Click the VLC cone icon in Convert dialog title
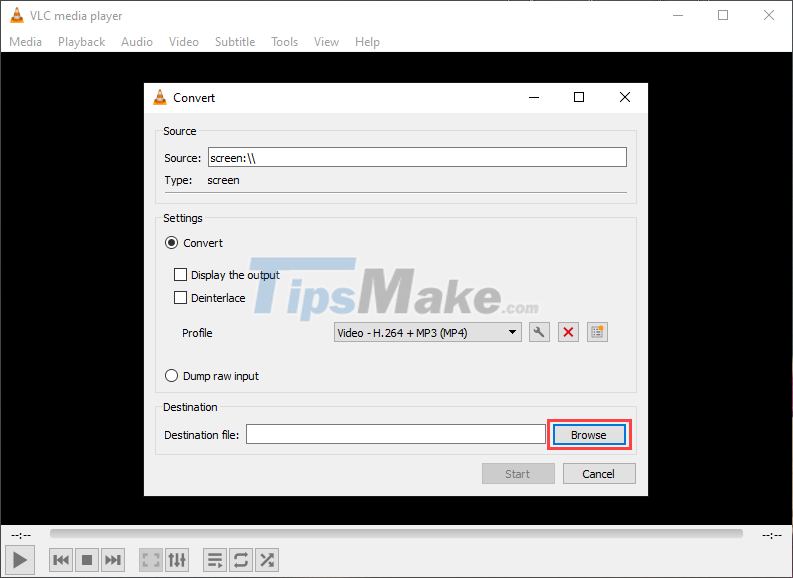 (160, 97)
